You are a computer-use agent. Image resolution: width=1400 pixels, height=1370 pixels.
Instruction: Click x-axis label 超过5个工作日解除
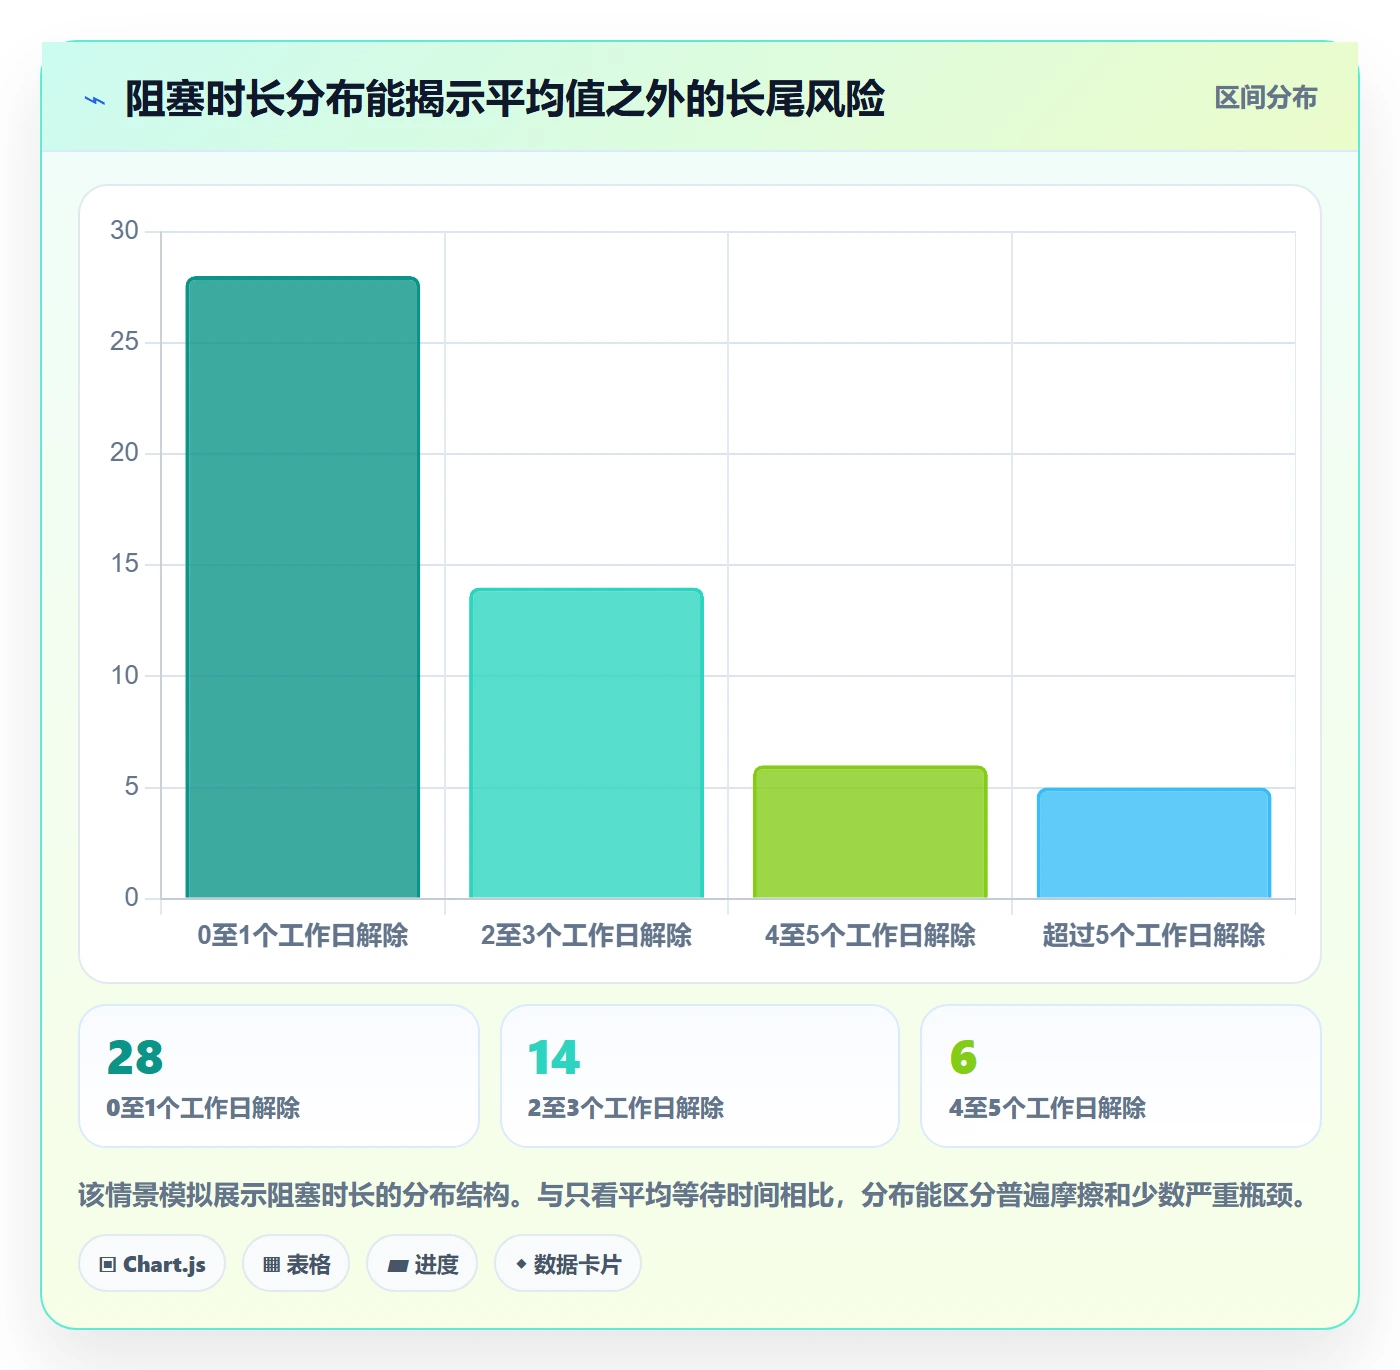tap(1154, 935)
